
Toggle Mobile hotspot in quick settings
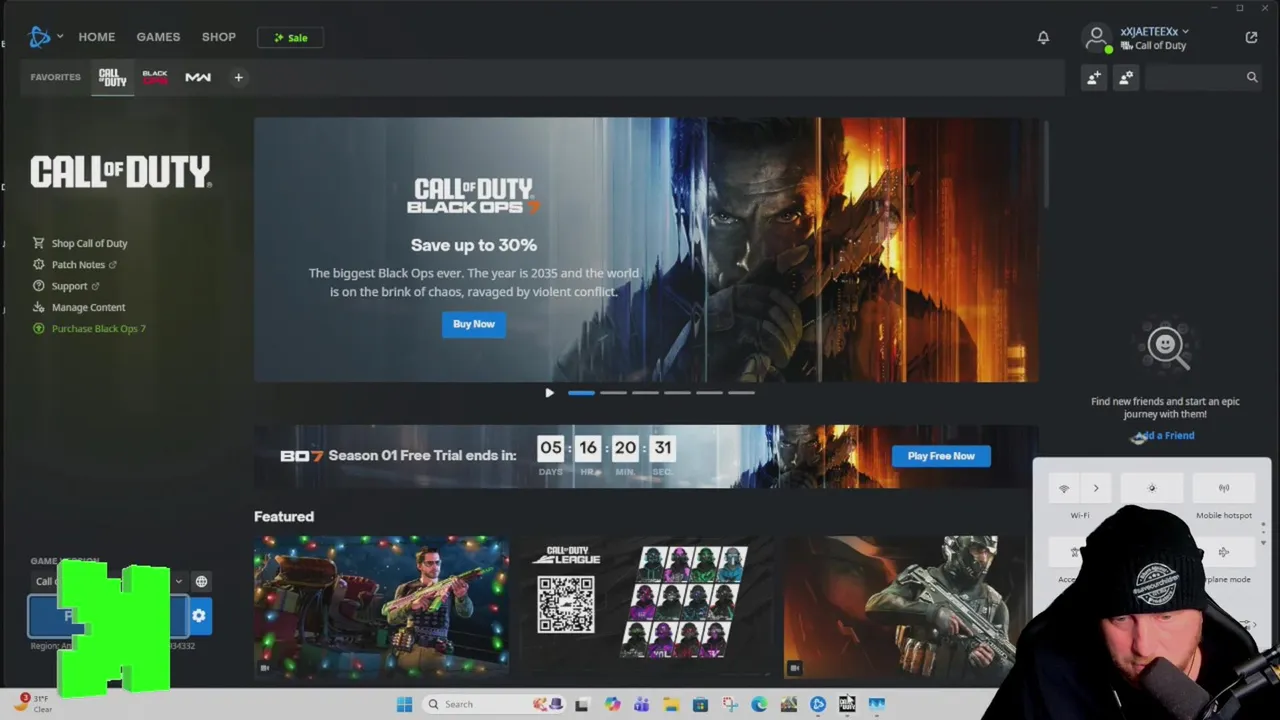tap(1224, 488)
